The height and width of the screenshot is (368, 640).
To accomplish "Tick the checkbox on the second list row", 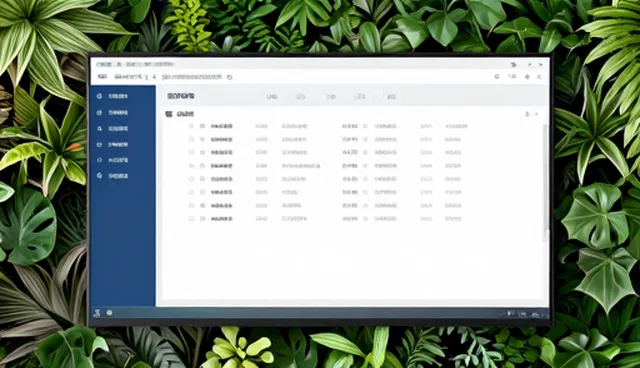I will click(191, 140).
